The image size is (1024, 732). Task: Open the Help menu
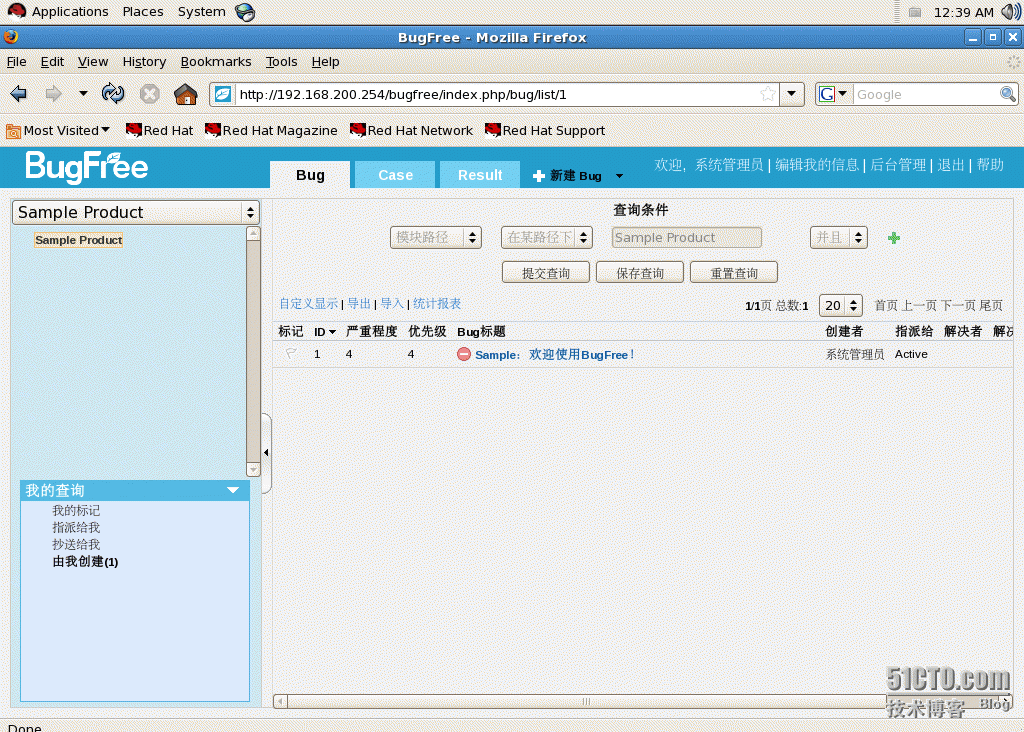pos(325,61)
